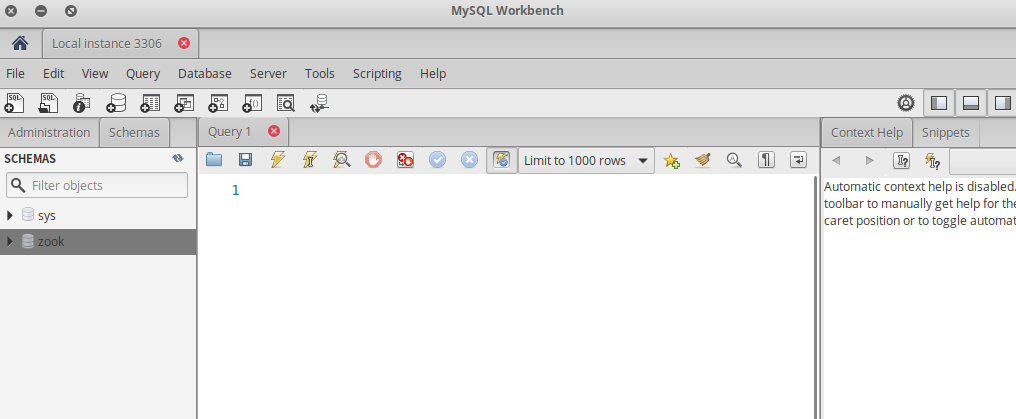Commit the current transaction
This screenshot has width=1016, height=419.
click(x=437, y=160)
